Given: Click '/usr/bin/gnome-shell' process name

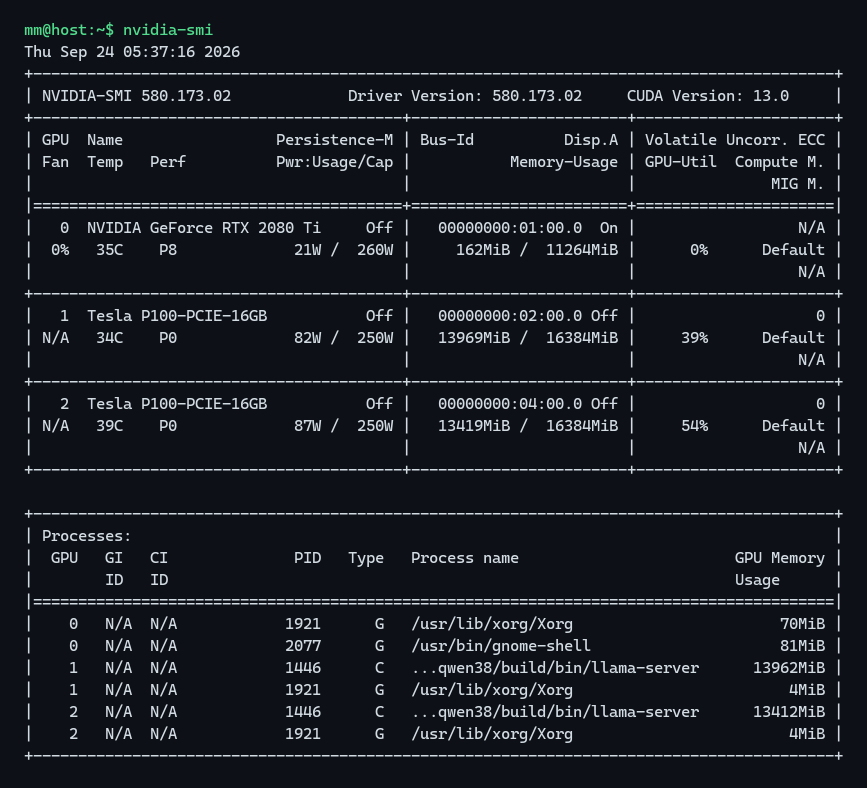Looking at the screenshot, I should point(501,646).
